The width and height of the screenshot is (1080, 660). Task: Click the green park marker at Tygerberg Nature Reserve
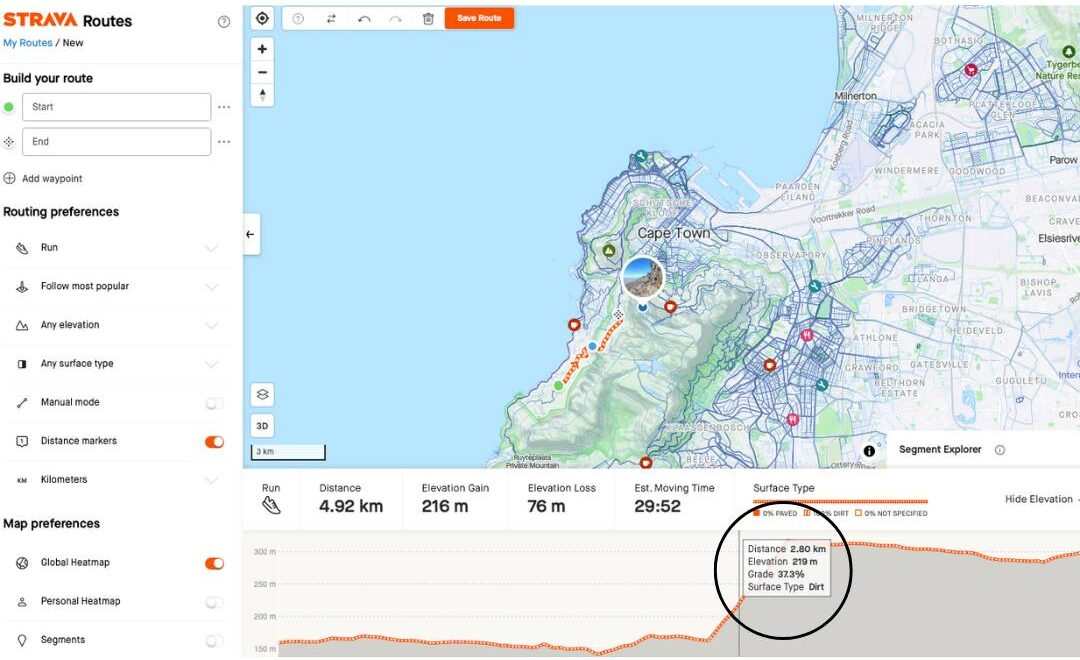coord(1068,52)
